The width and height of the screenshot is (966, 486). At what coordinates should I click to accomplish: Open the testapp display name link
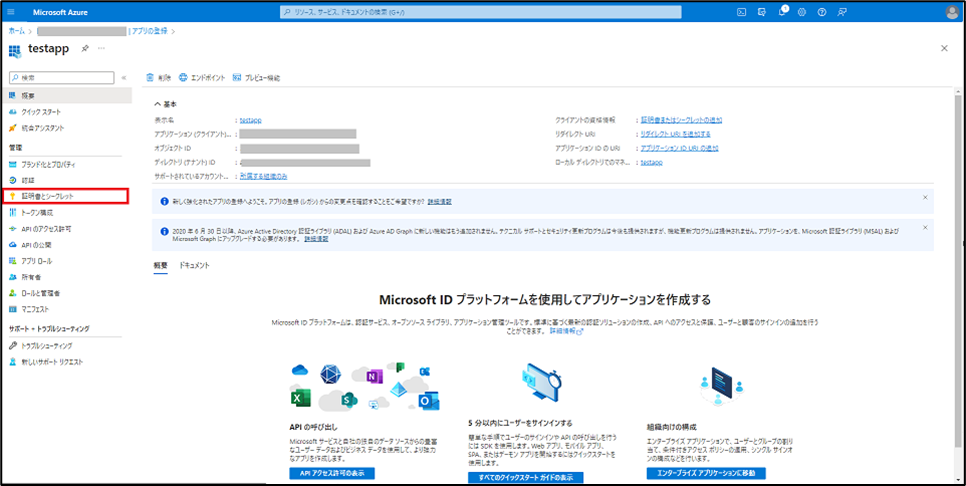click(251, 120)
